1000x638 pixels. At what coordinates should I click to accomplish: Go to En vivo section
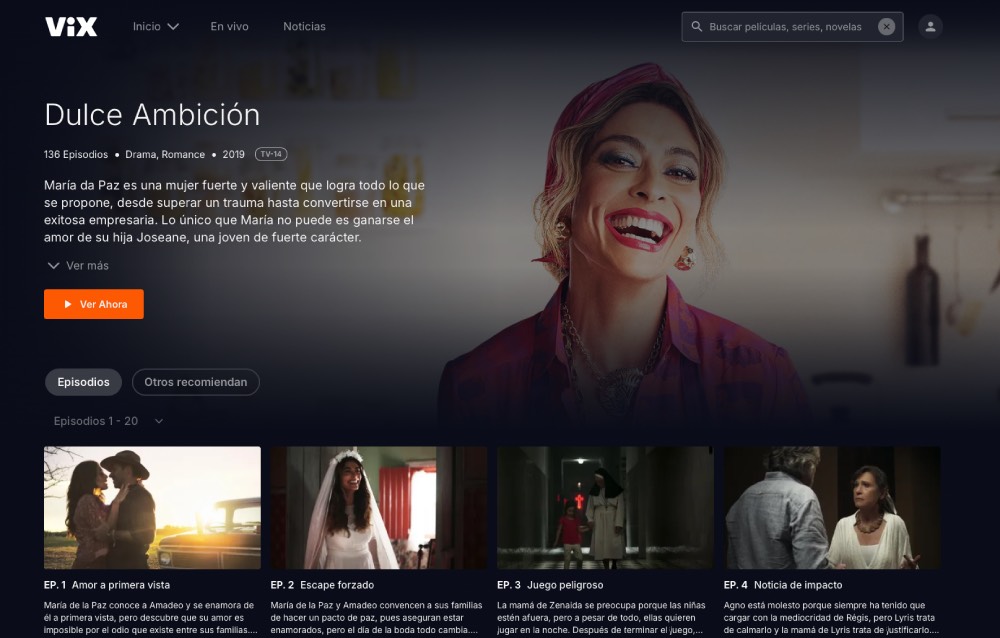229,27
